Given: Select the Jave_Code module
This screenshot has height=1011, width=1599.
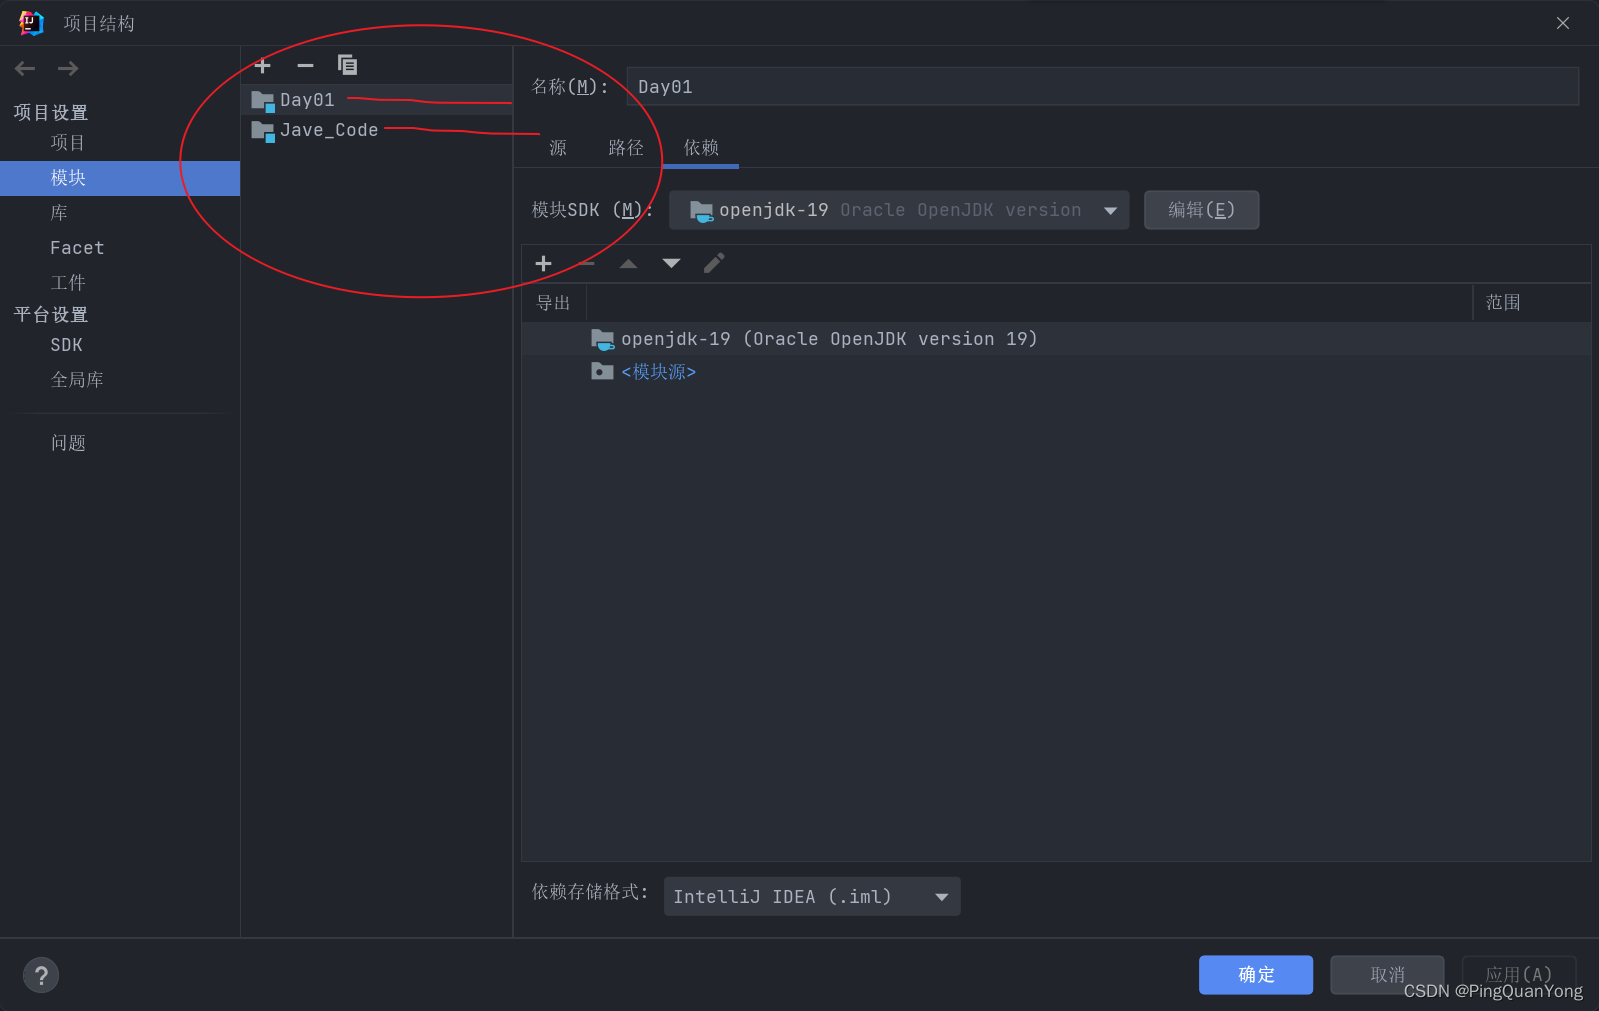Looking at the screenshot, I should tap(377, 130).
